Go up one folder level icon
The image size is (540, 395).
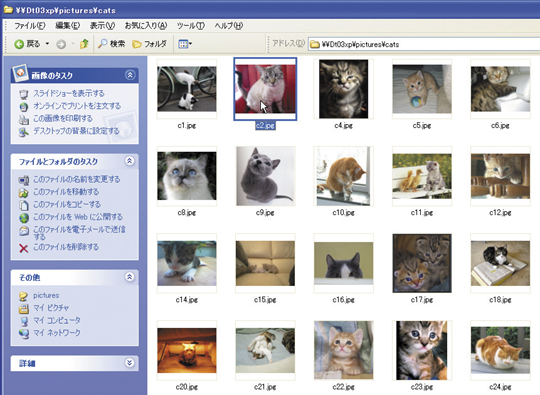point(84,44)
